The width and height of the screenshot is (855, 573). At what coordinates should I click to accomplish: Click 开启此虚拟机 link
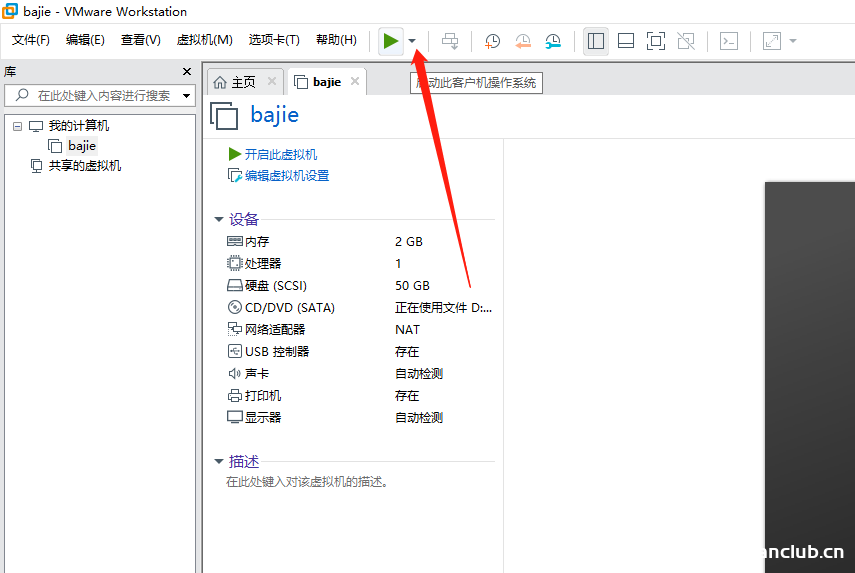pos(280,154)
